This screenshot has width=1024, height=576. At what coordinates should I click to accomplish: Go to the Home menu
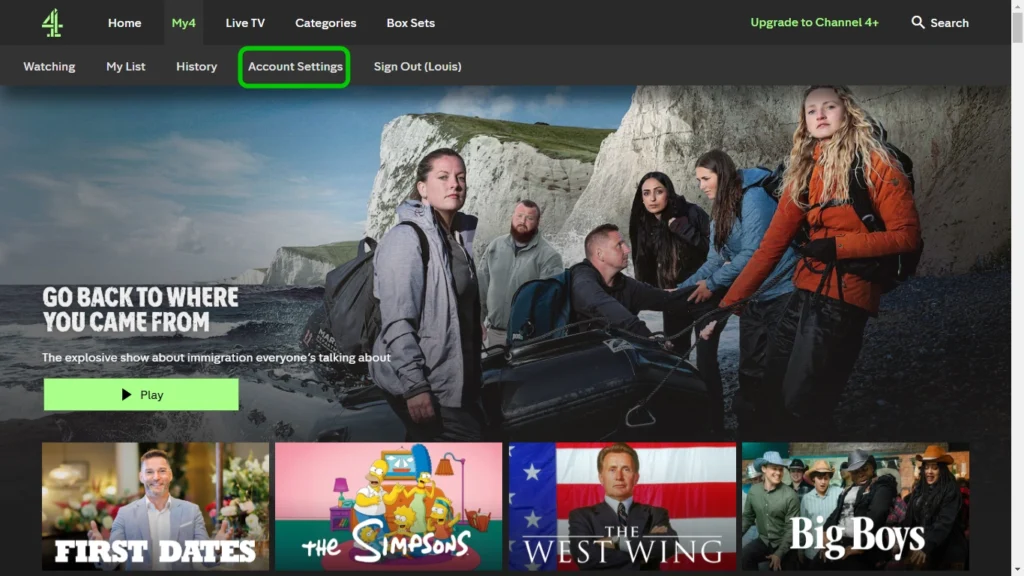click(x=124, y=23)
